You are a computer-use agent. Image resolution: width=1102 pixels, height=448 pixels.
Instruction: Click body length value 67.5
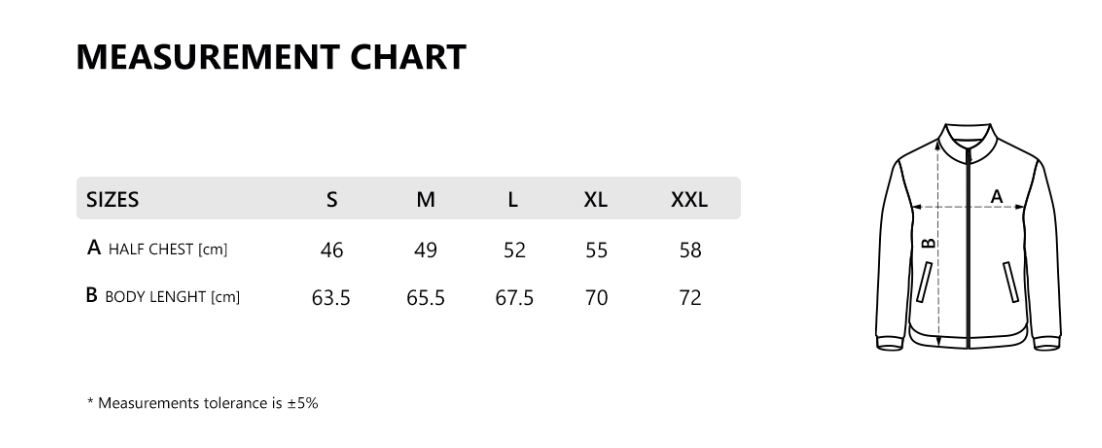(514, 297)
